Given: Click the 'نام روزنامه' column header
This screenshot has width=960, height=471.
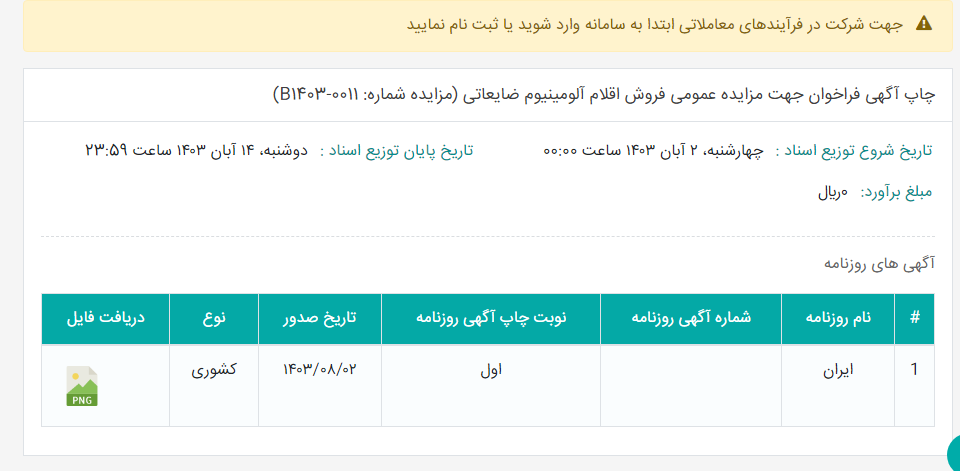Looking at the screenshot, I should coord(838,318).
